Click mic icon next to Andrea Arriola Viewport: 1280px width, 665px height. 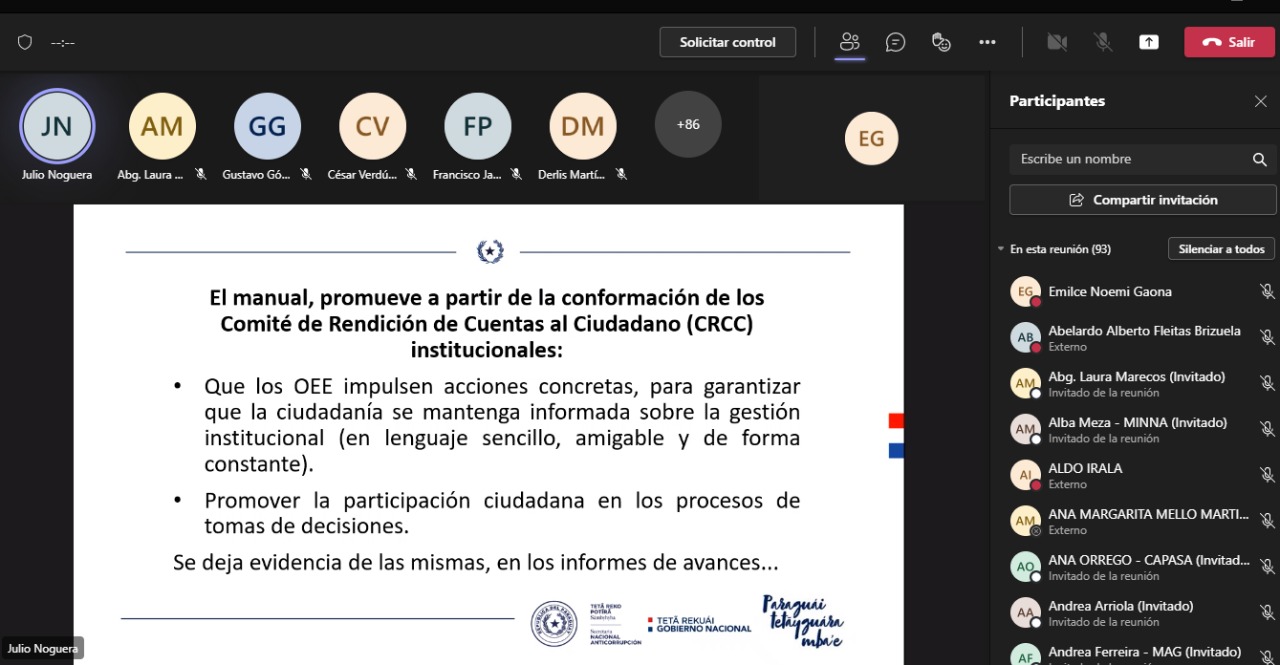[1266, 613]
